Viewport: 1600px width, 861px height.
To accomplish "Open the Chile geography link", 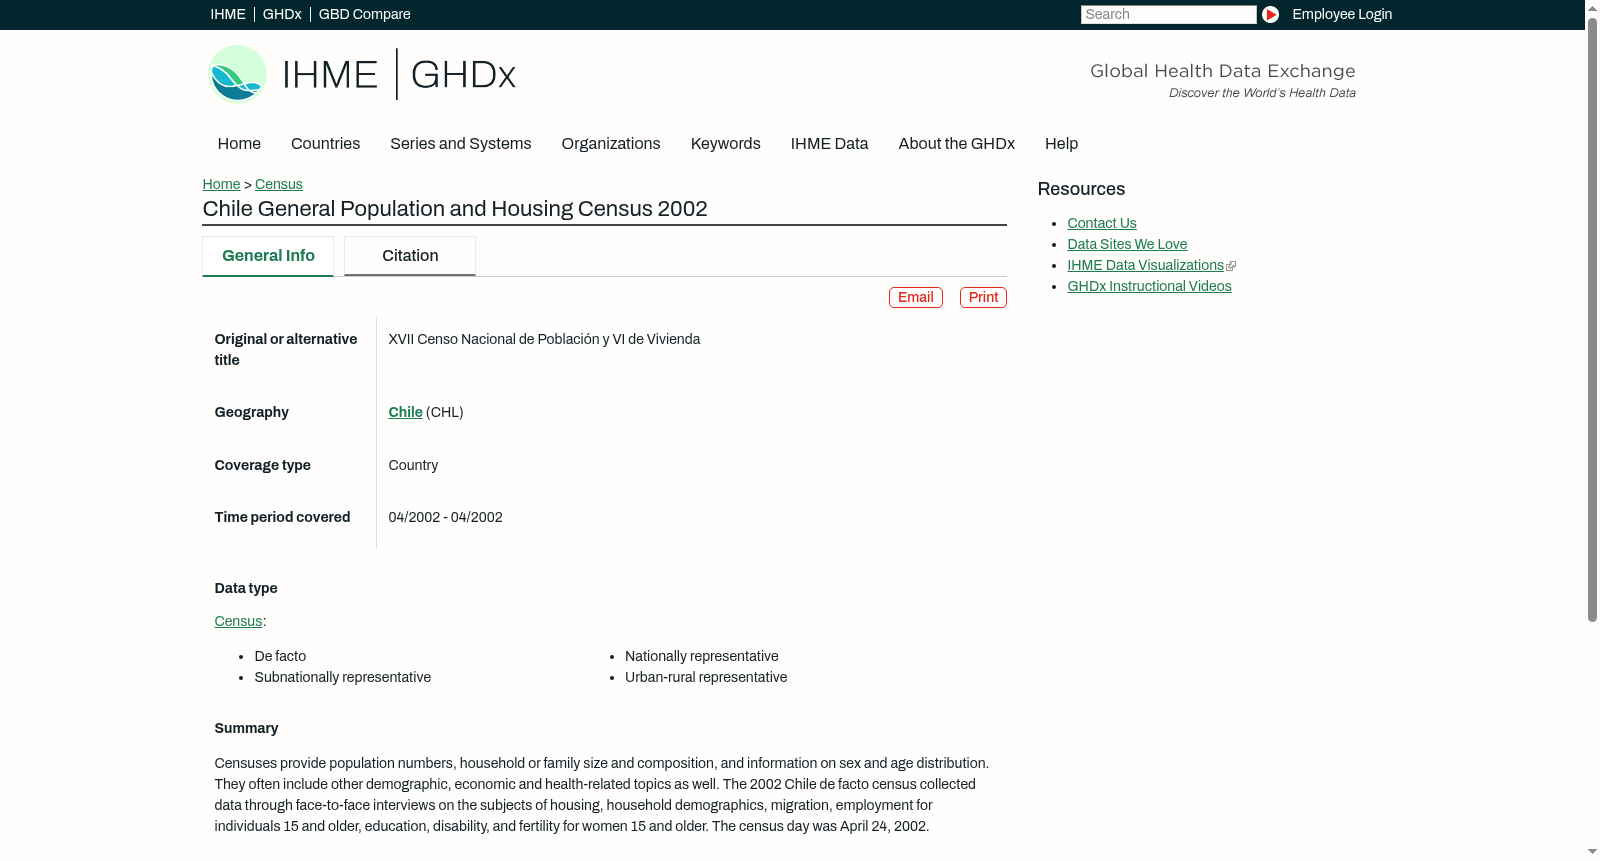I will pyautogui.click(x=405, y=412).
